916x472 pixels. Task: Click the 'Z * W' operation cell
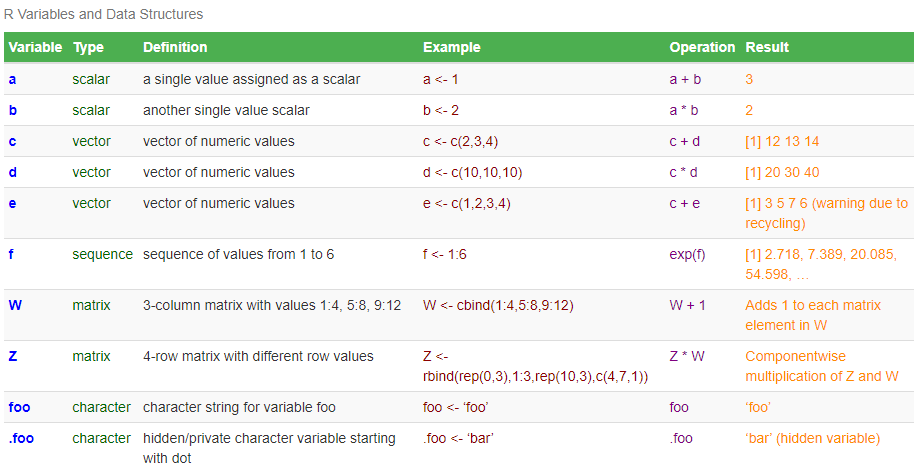(687, 357)
